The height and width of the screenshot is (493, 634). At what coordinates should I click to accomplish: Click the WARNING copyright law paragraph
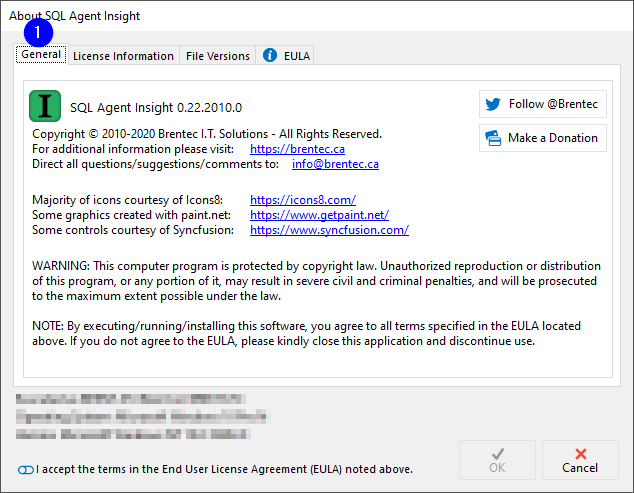point(316,281)
